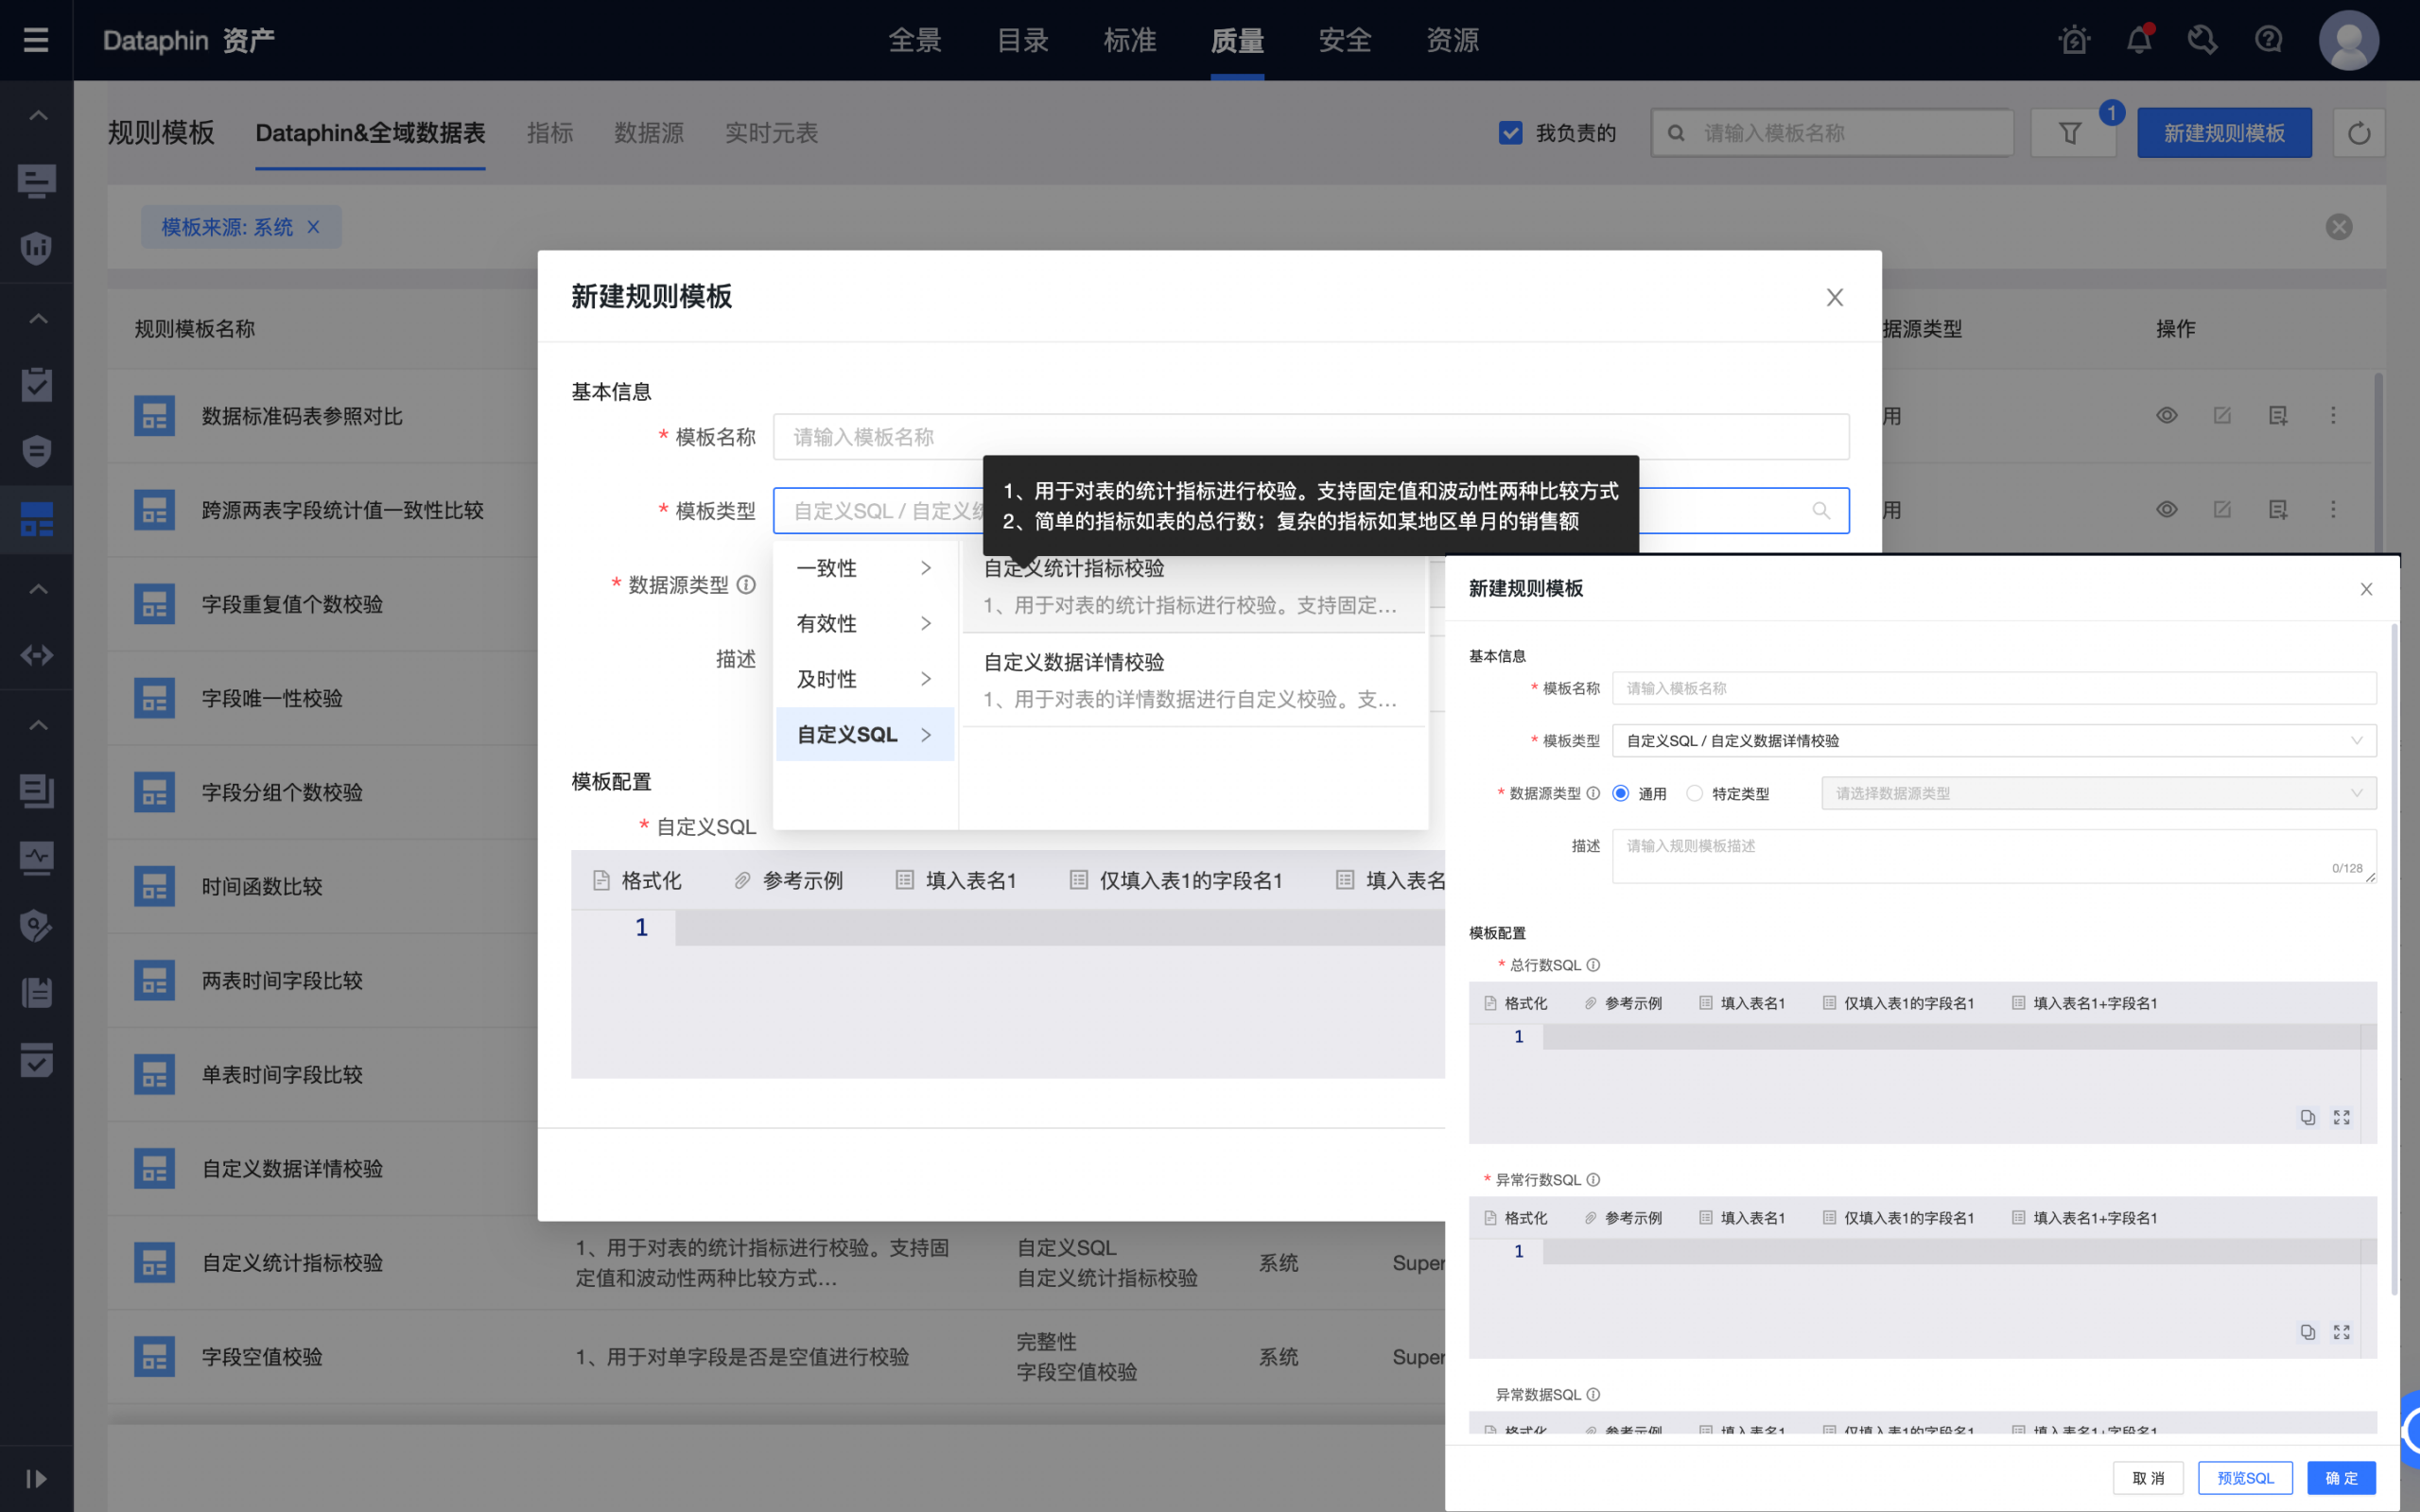Copy the 异常行数SQL editor content
Viewport: 2420px width, 1512px height.
point(2307,1332)
